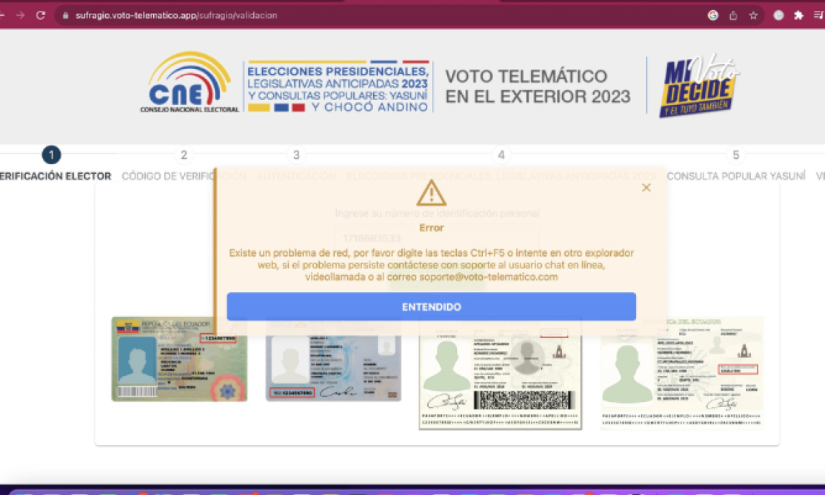
Task: Click the warning triangle icon in dialog
Action: [x=431, y=193]
